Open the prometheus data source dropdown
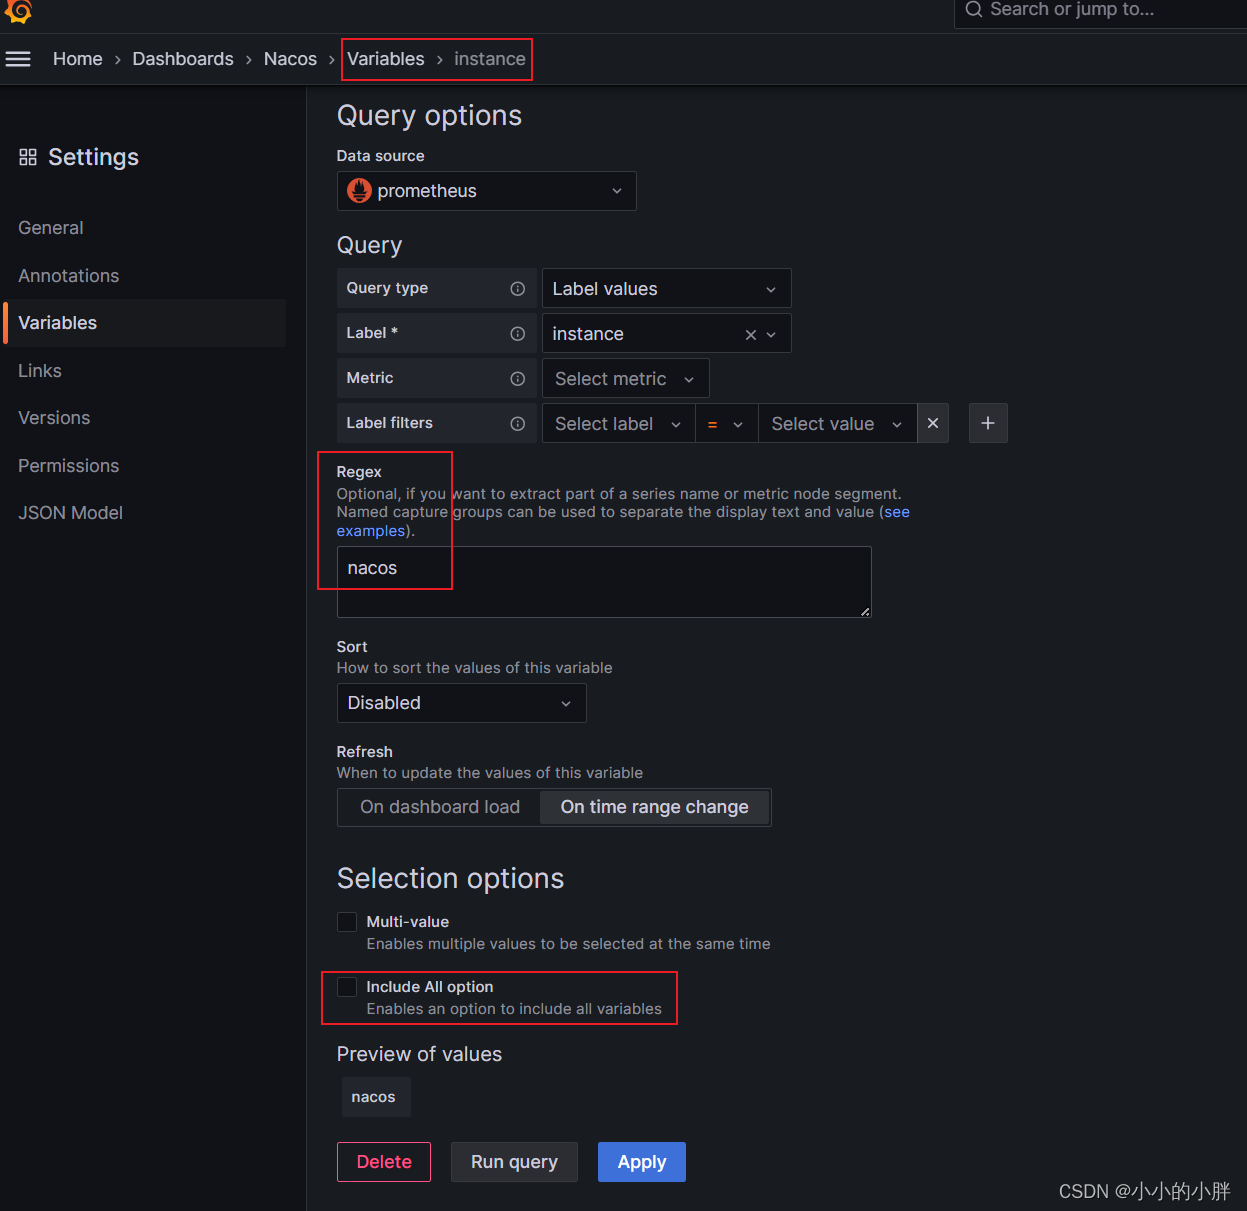This screenshot has height=1211, width=1247. [487, 191]
